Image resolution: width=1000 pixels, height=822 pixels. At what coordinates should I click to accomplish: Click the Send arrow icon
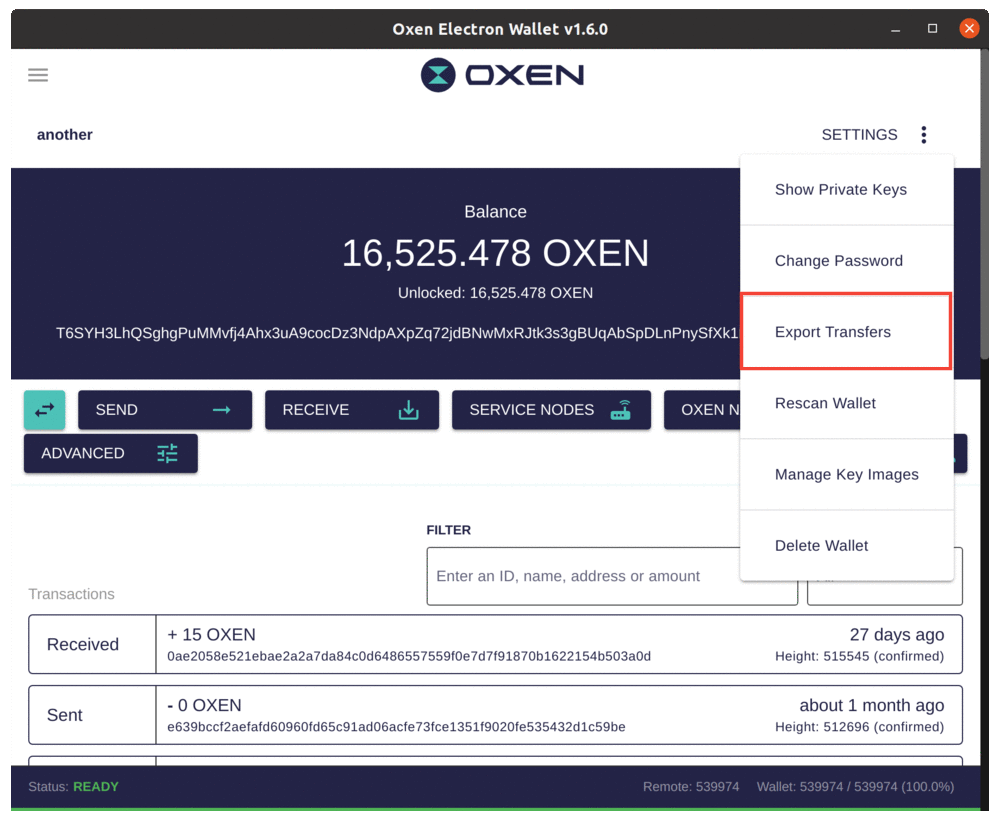coord(221,409)
